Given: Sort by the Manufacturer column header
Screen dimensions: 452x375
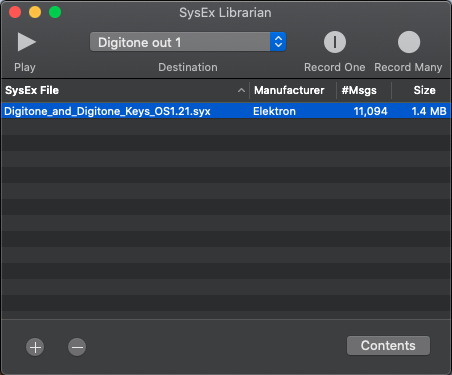Looking at the screenshot, I should point(293,90).
